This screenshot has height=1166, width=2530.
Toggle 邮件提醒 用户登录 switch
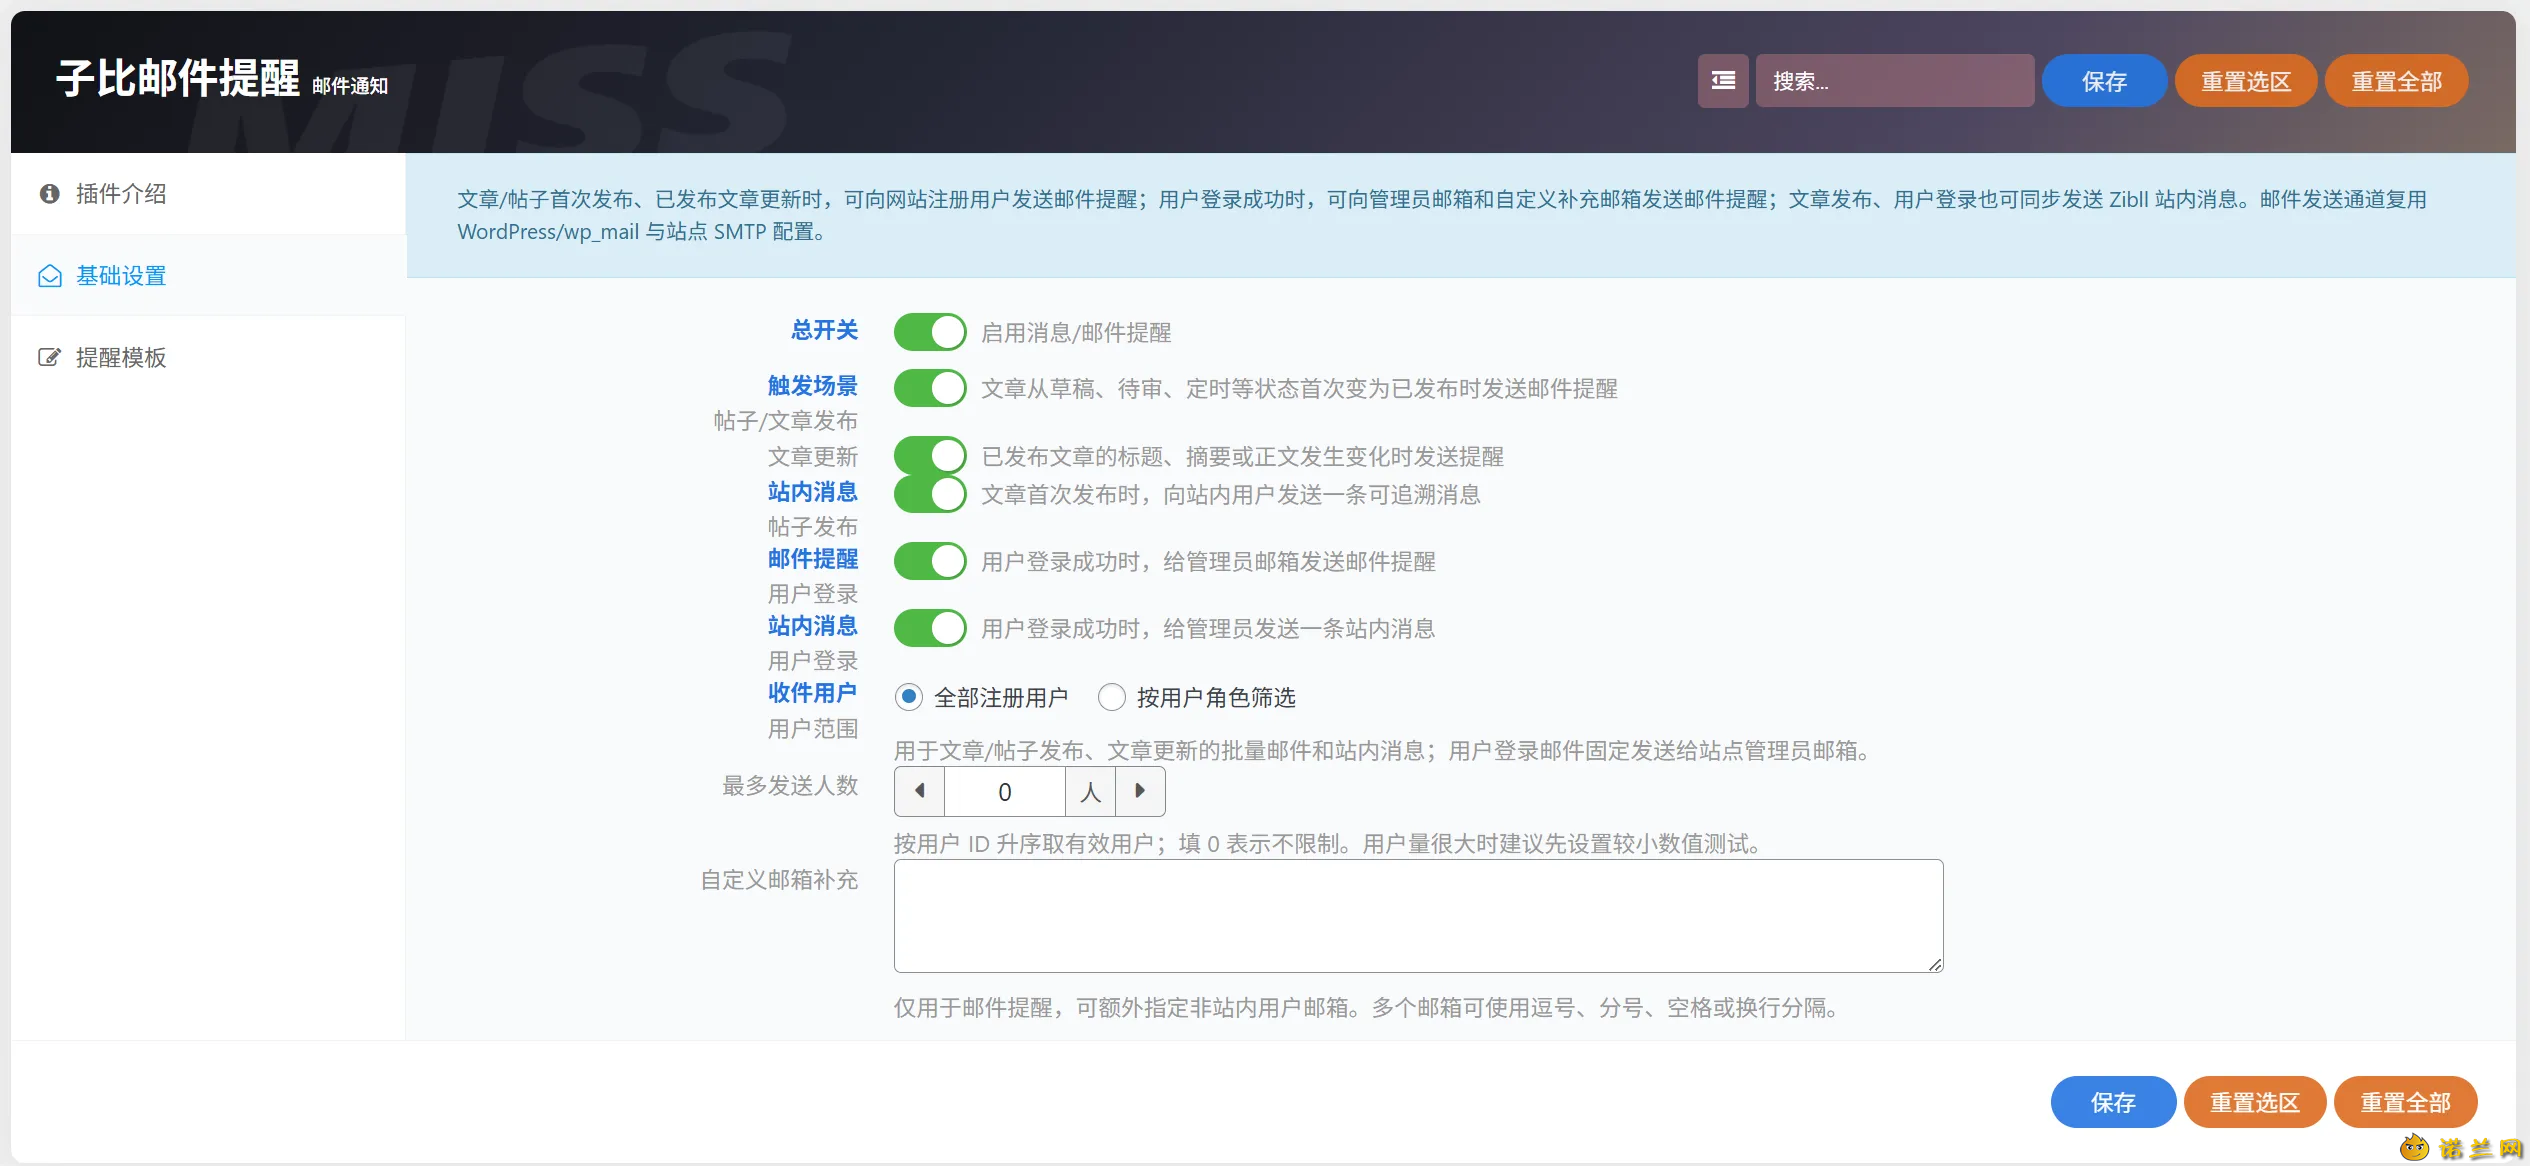click(930, 561)
